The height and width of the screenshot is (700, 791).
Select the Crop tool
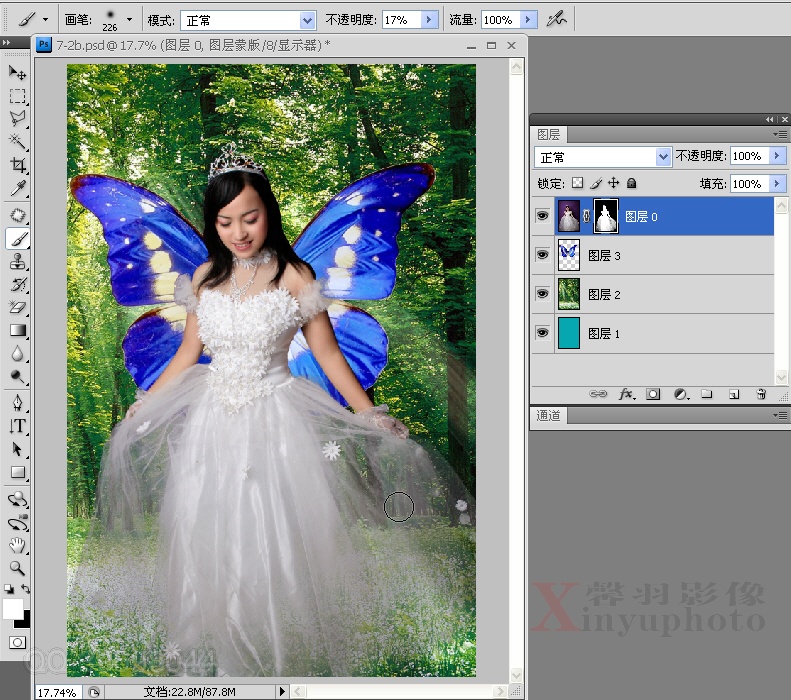17,165
